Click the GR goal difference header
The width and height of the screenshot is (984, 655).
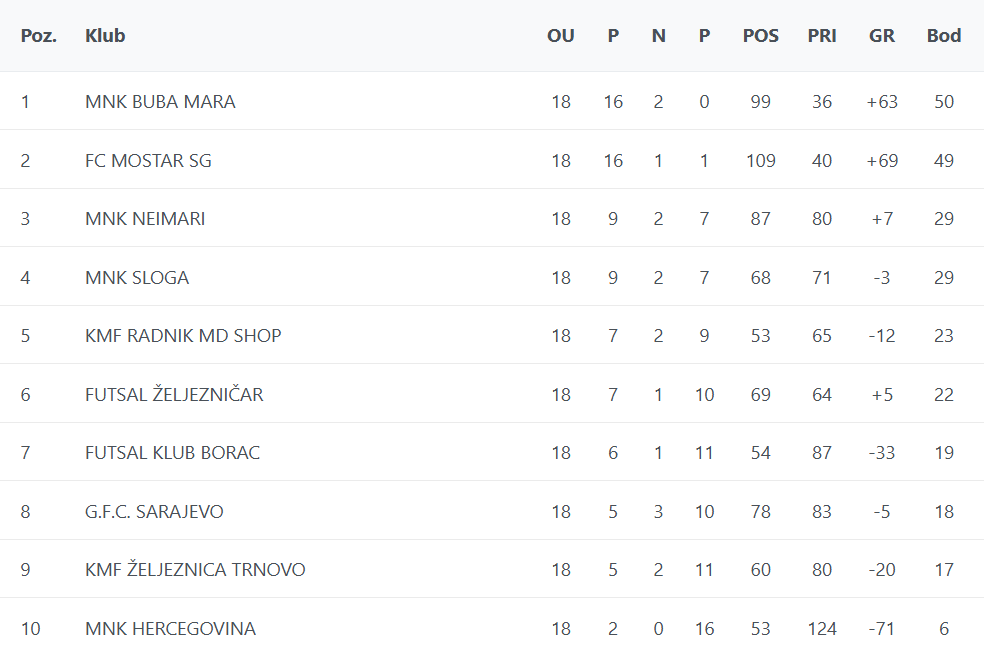click(882, 36)
